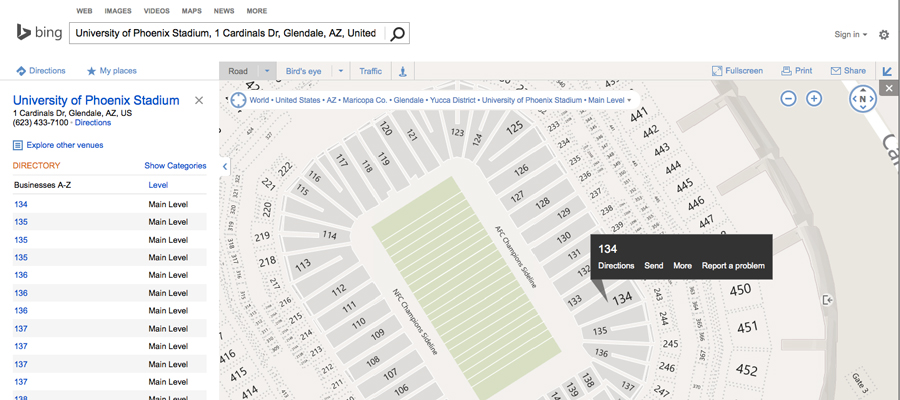Click Send in the 134 popup

click(653, 266)
